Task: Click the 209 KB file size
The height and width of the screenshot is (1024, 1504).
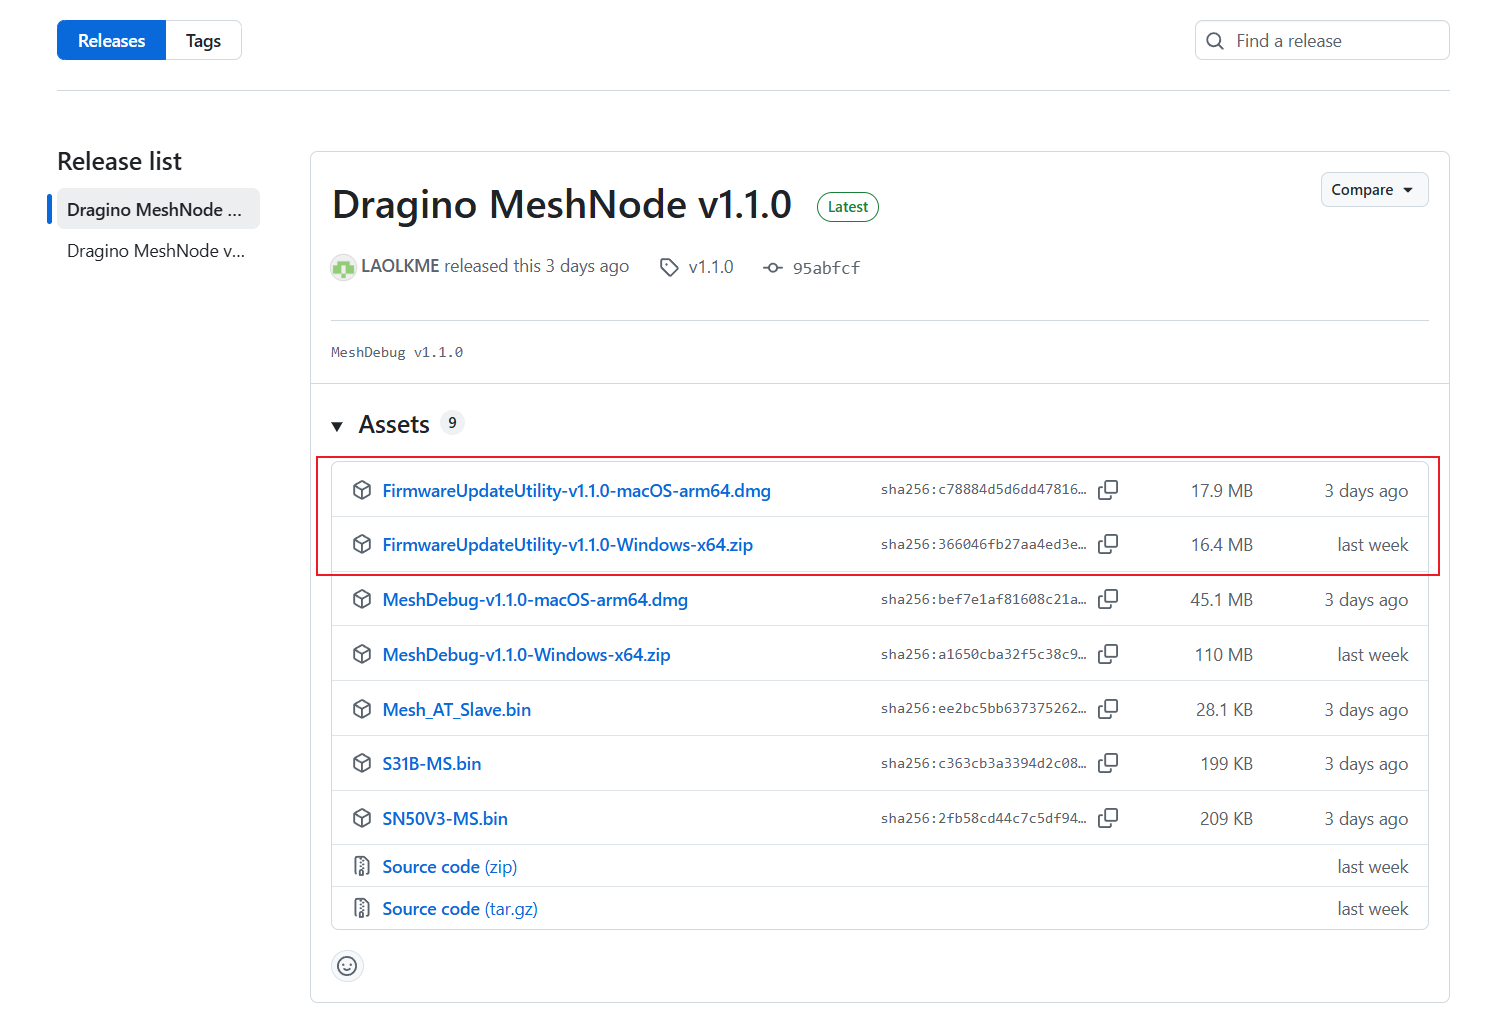Action: 1226,818
